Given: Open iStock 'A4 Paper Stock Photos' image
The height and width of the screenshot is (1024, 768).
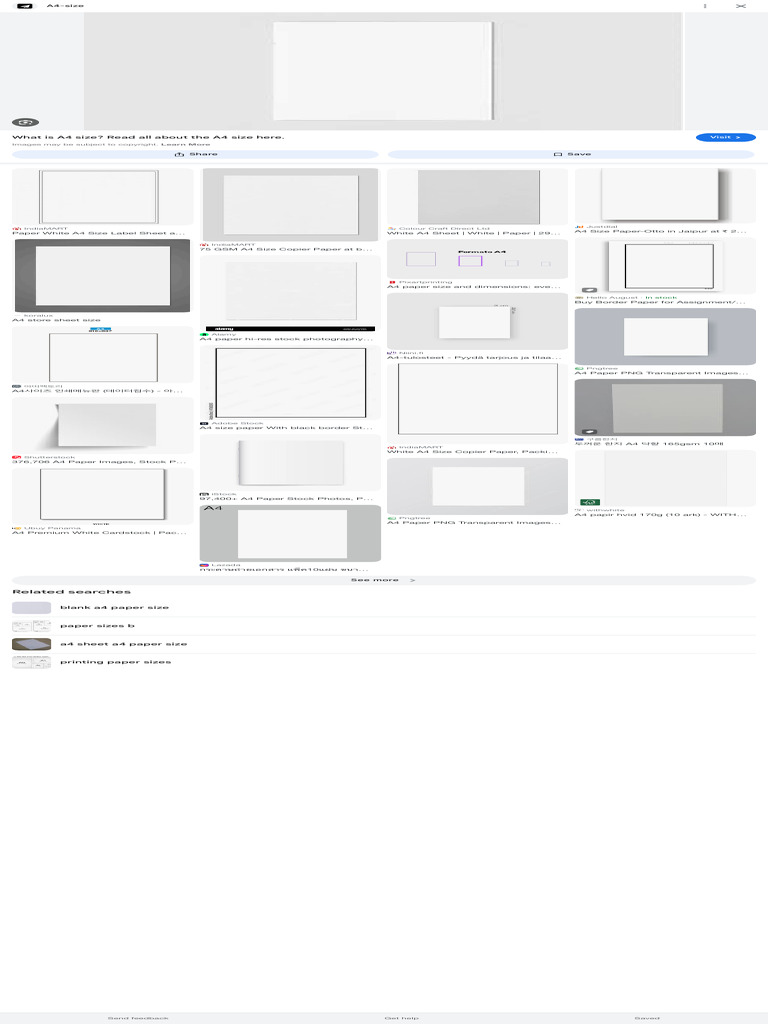Looking at the screenshot, I should pyautogui.click(x=290, y=462).
